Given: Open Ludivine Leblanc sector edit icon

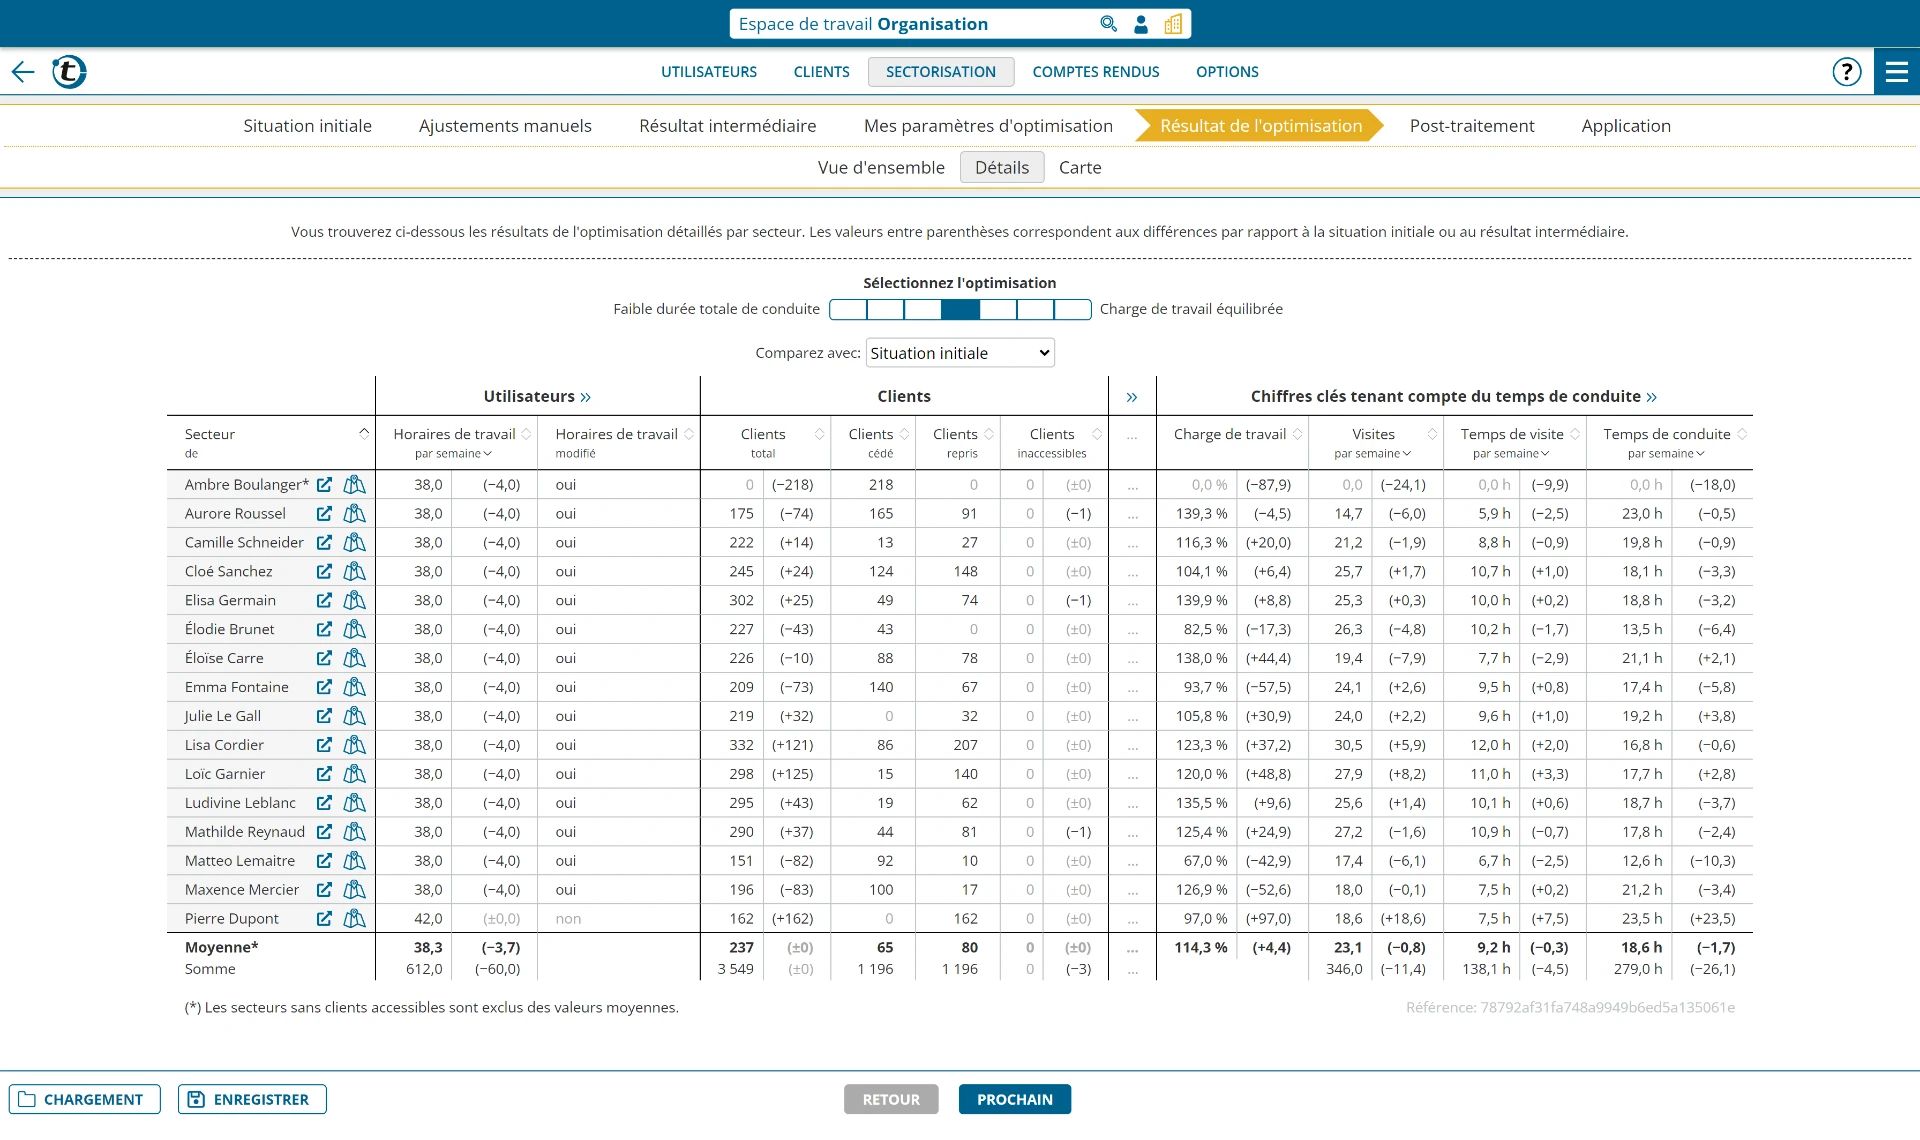Looking at the screenshot, I should (x=324, y=804).
